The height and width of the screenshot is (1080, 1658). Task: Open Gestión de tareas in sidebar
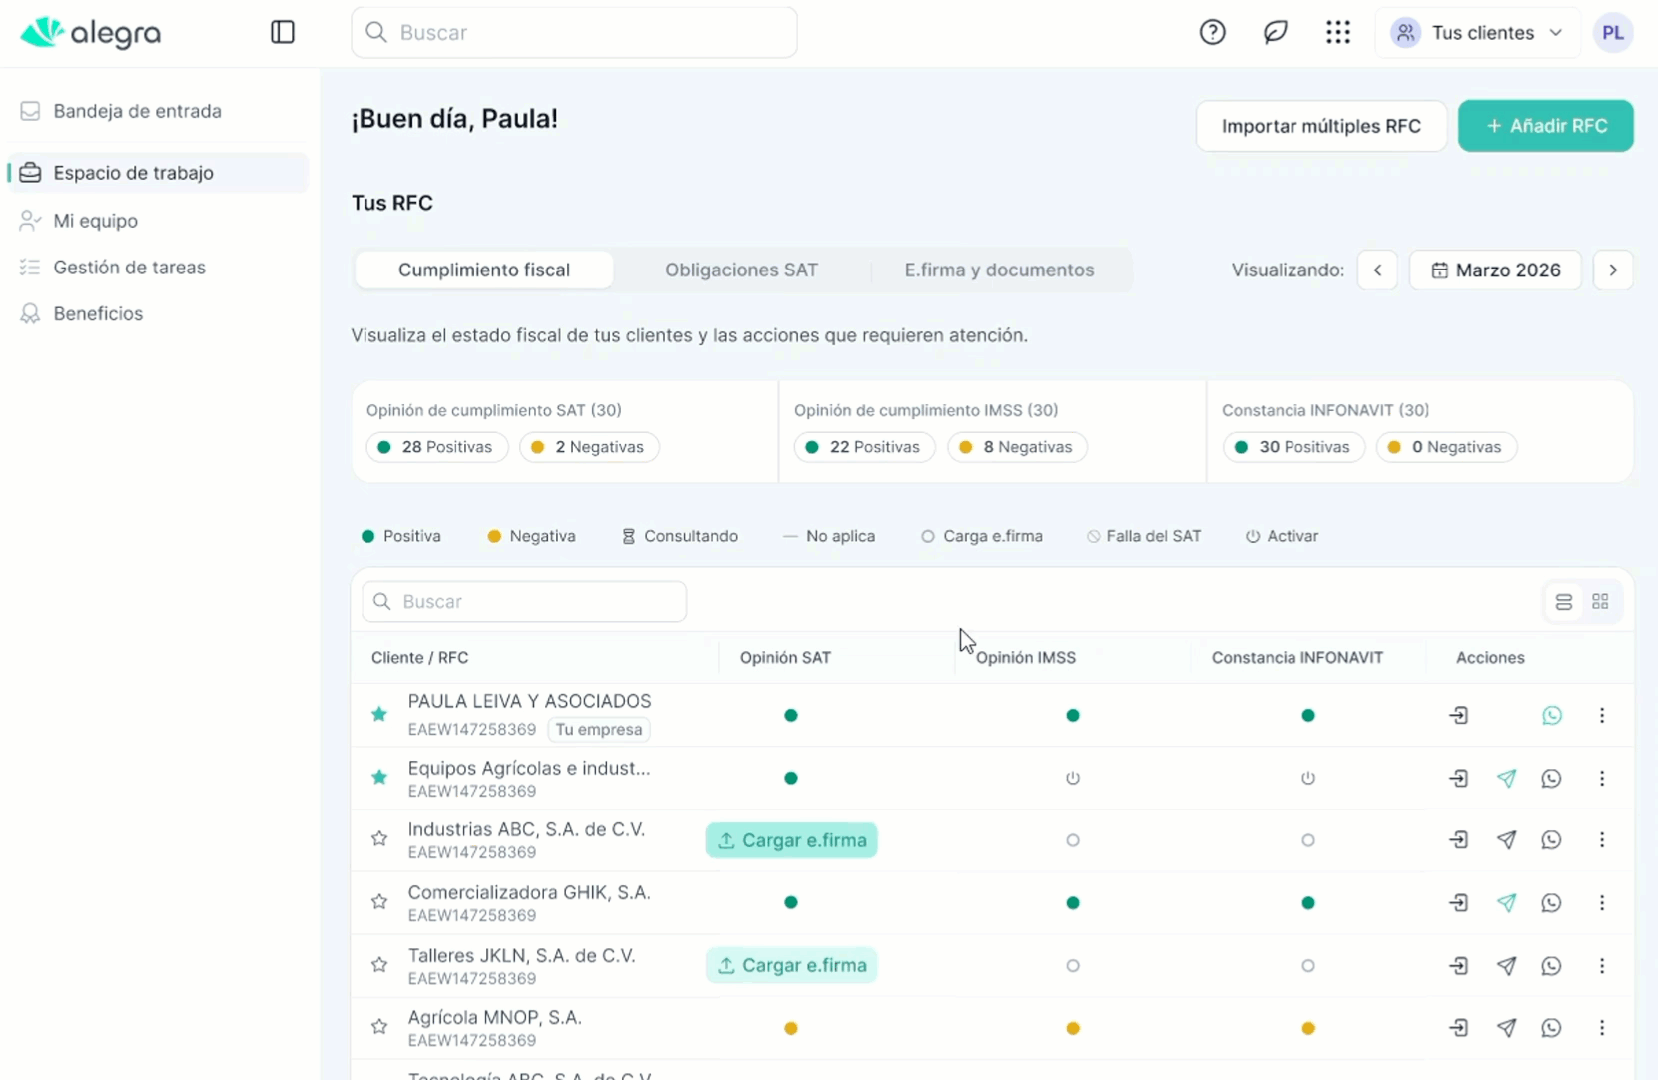pyautogui.click(x=129, y=267)
